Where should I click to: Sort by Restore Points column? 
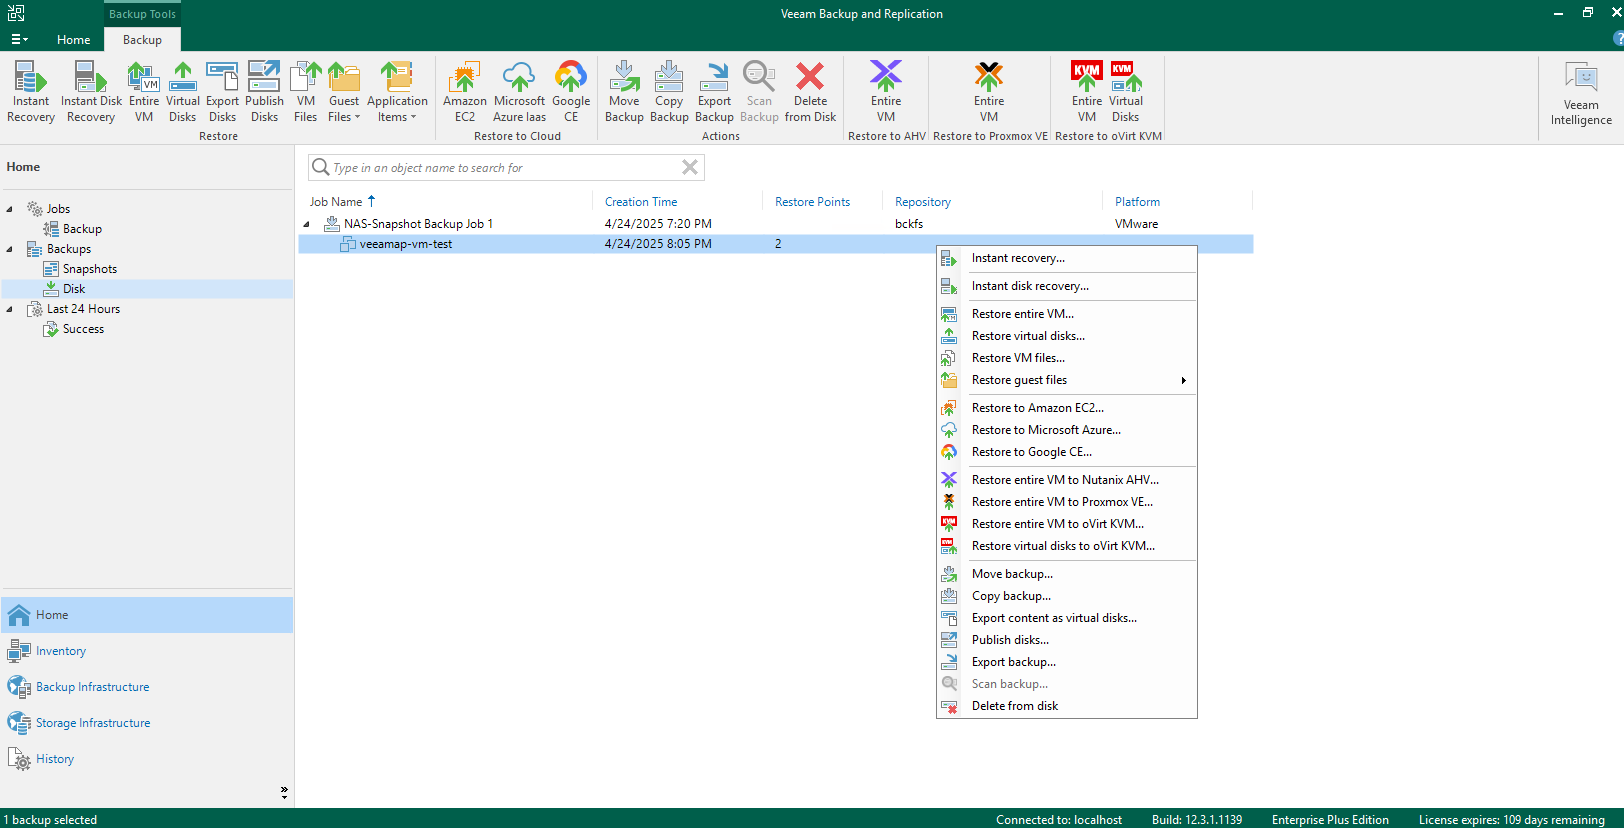pos(812,202)
